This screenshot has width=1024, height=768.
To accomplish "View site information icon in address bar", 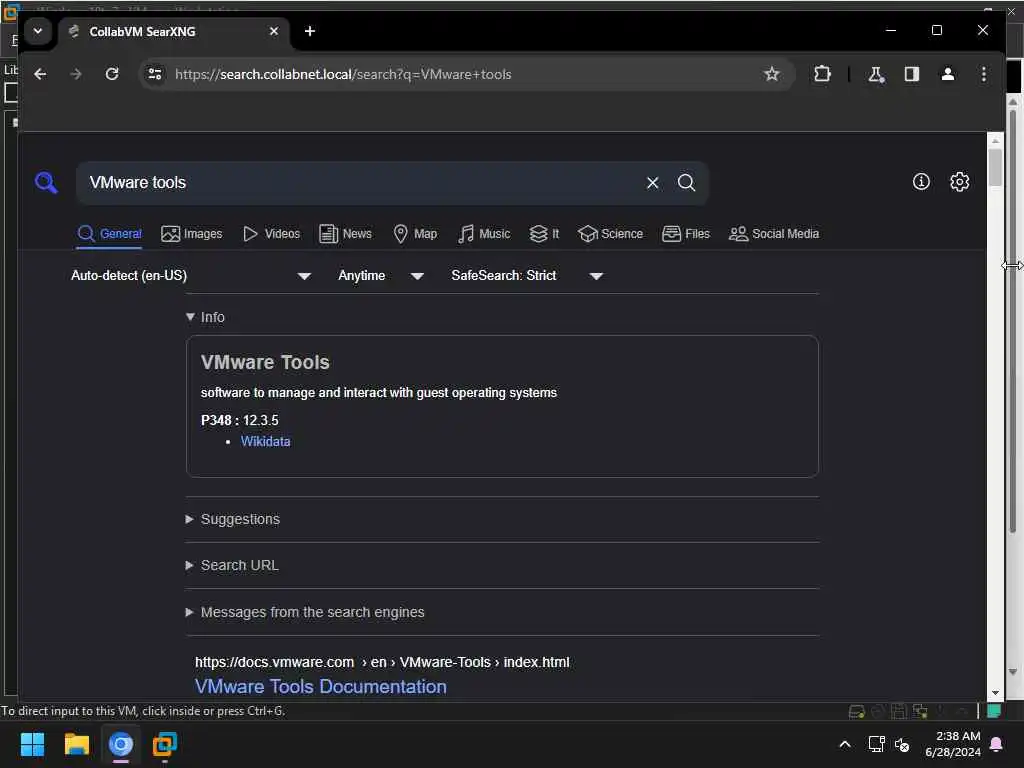I will [155, 74].
